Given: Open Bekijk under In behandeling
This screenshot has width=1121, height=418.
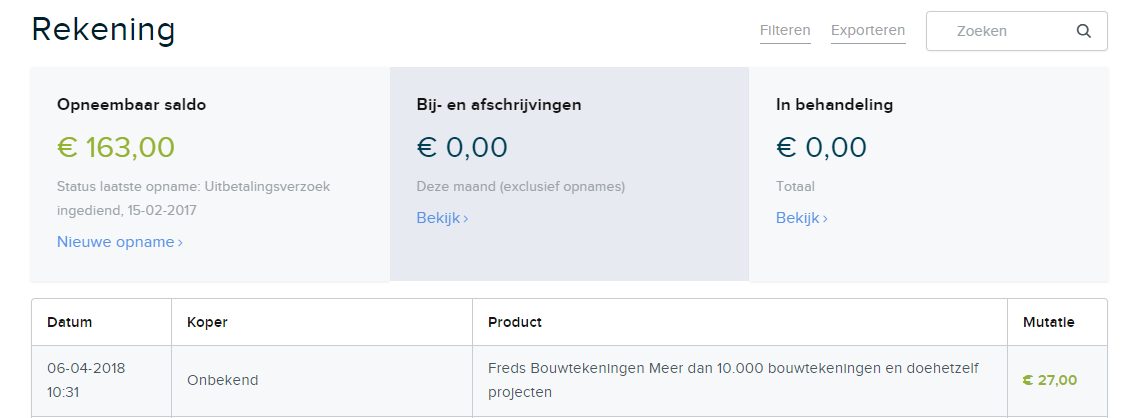Looking at the screenshot, I should pos(801,218).
